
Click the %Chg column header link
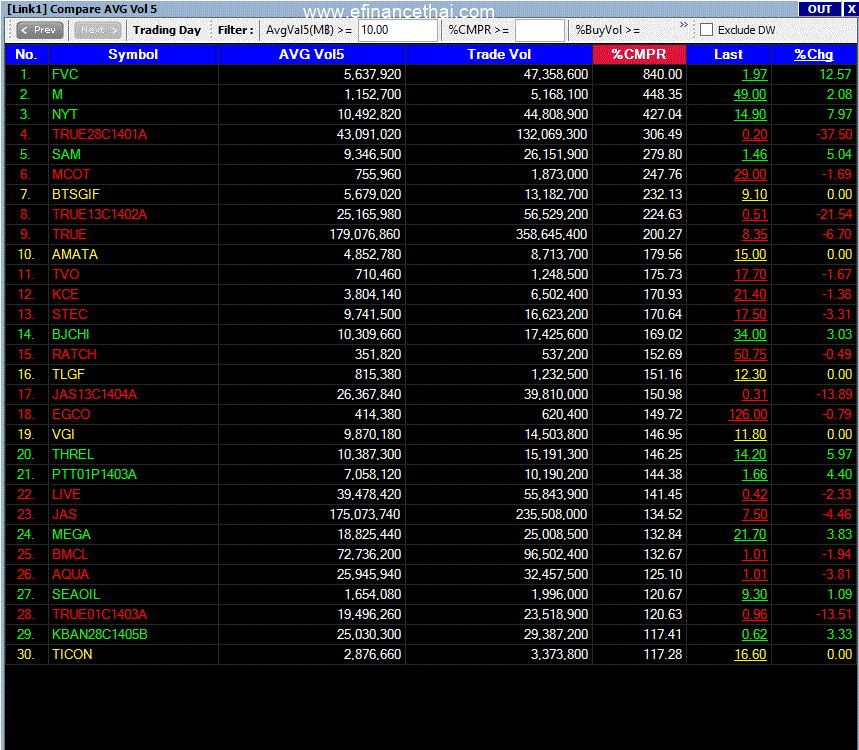coord(814,54)
